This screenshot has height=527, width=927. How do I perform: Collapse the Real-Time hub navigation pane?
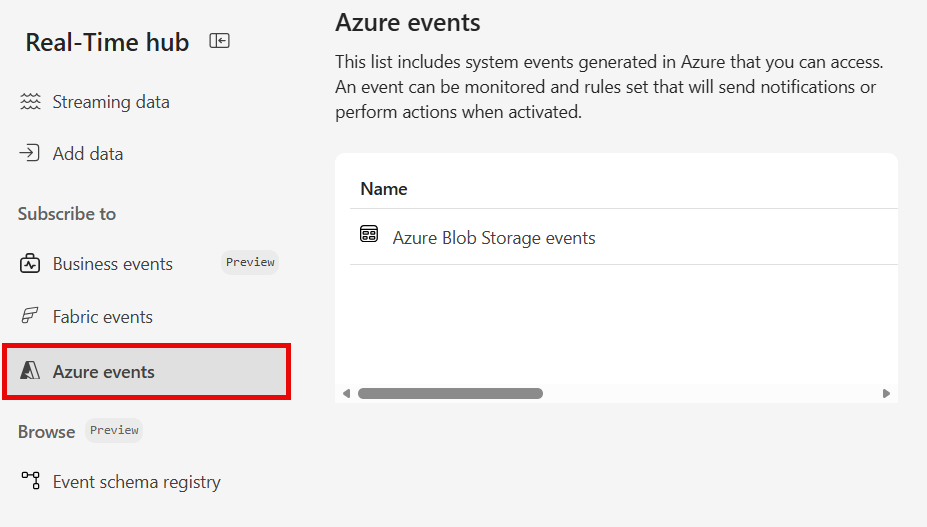coord(219,41)
